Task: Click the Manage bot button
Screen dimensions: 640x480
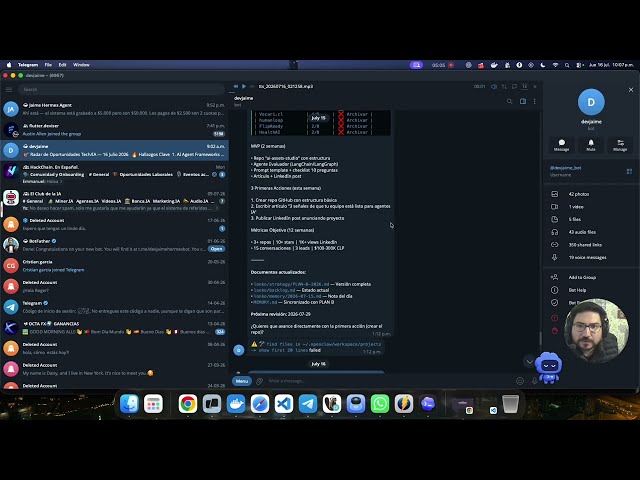Action: click(x=620, y=145)
